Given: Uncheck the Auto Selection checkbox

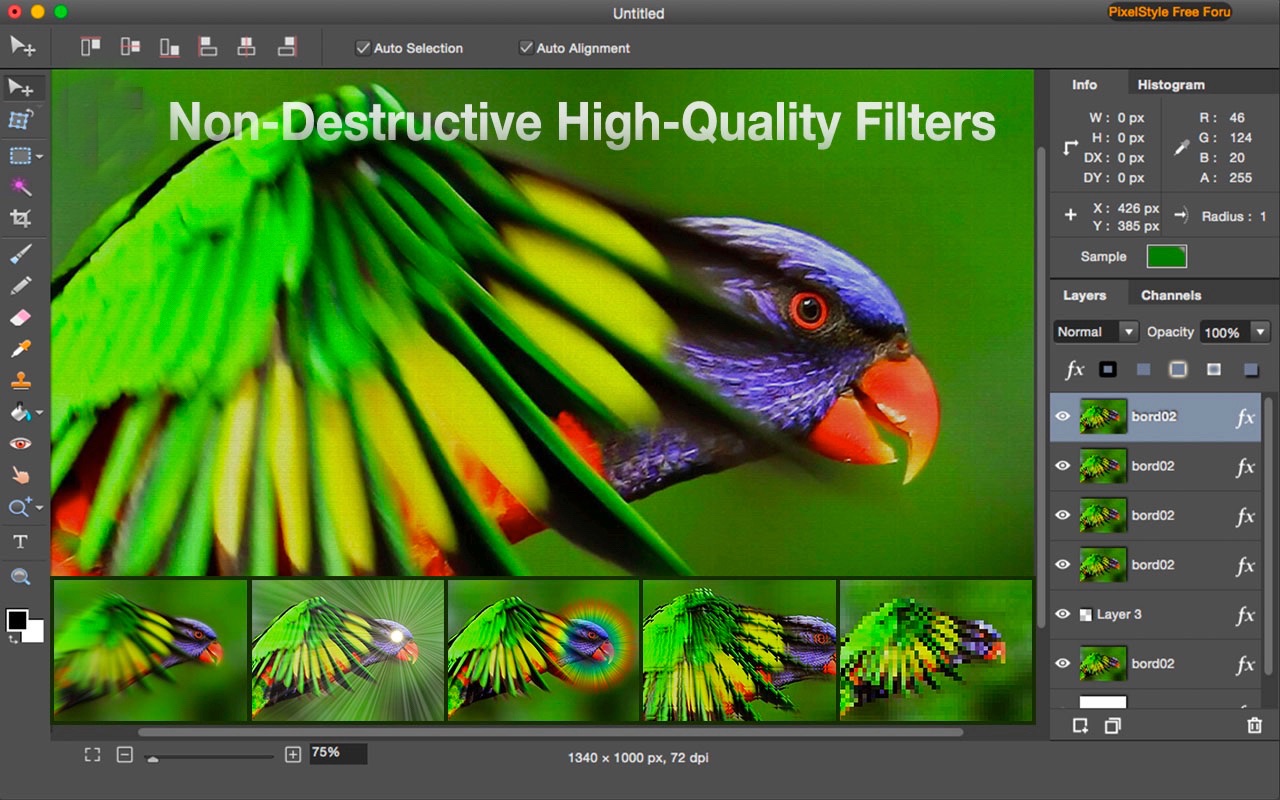Looking at the screenshot, I should (x=363, y=48).
